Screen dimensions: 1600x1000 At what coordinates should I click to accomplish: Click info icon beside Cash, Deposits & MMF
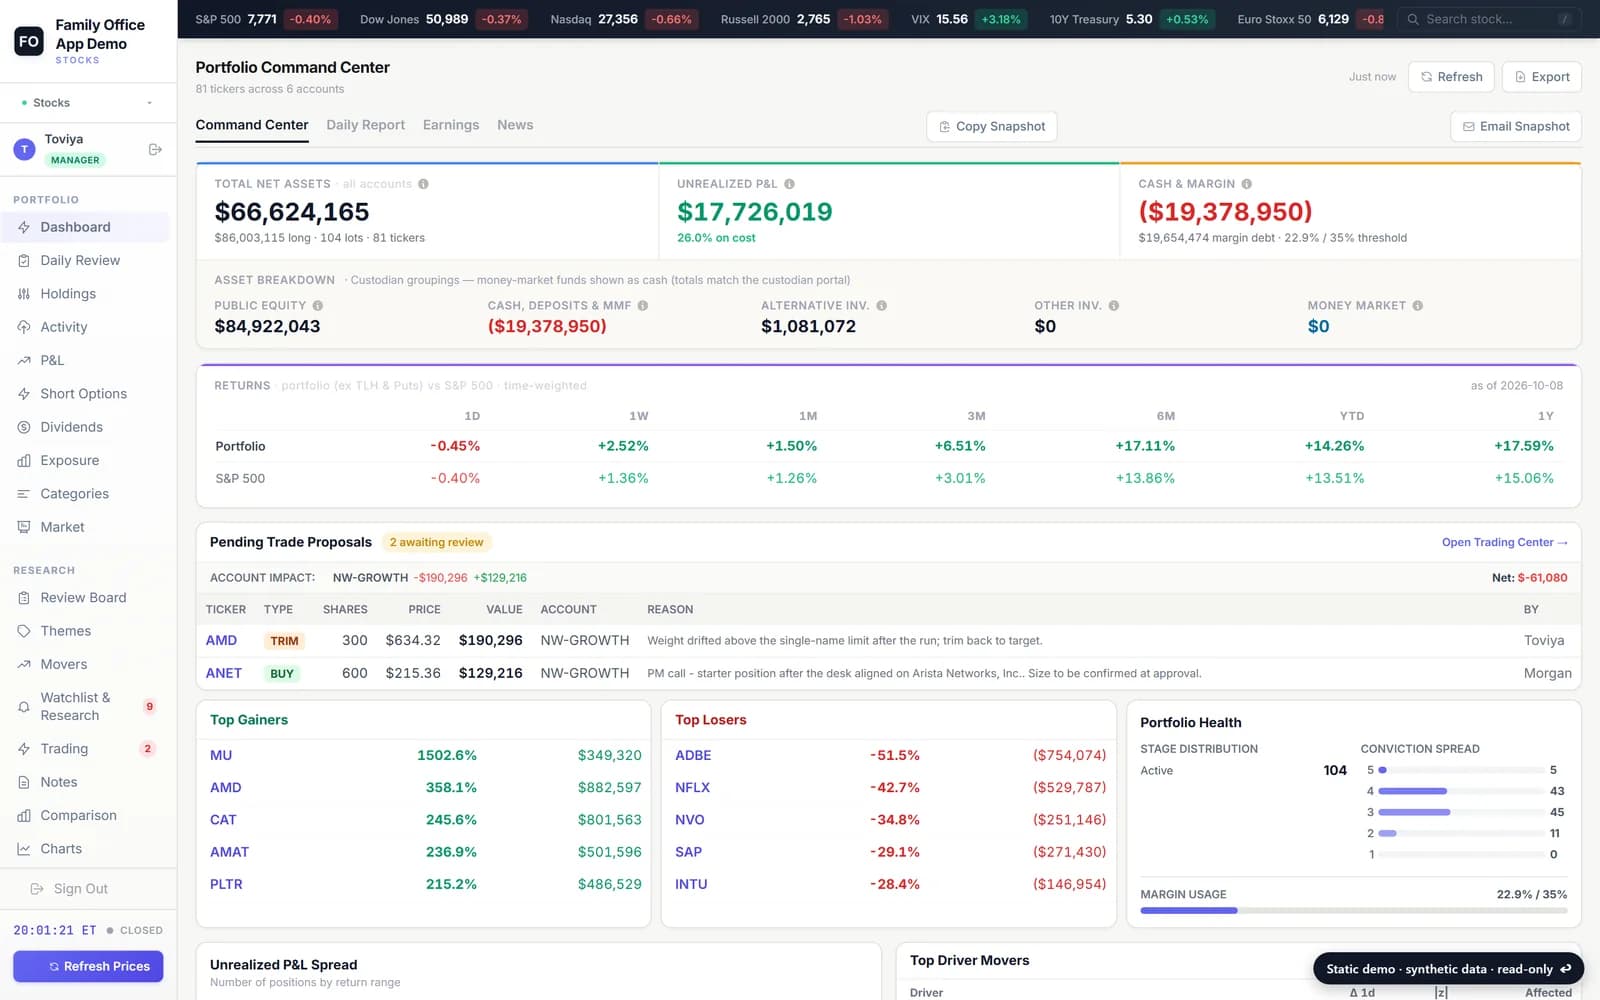[643, 306]
